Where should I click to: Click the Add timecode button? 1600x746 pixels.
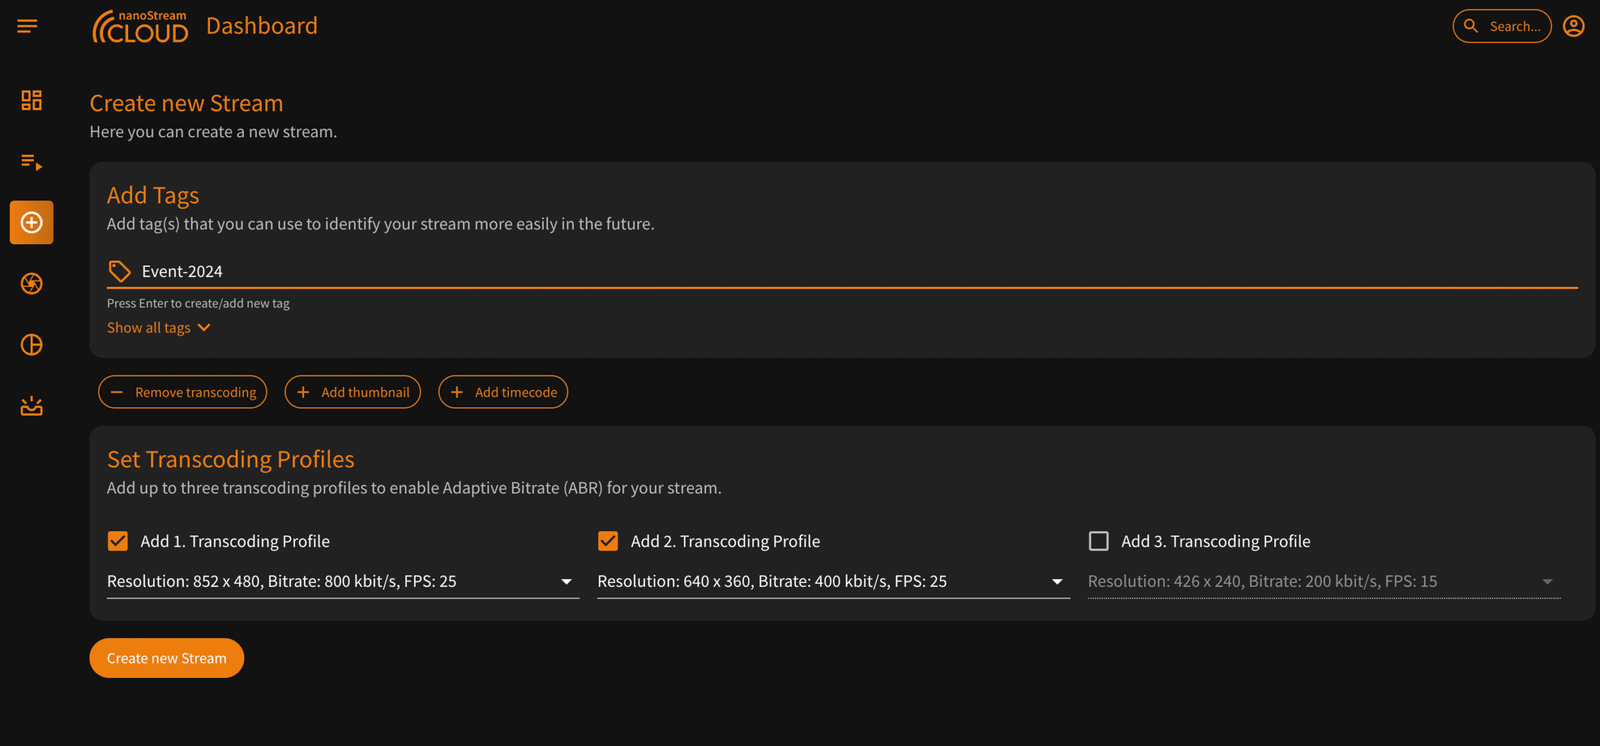point(503,392)
